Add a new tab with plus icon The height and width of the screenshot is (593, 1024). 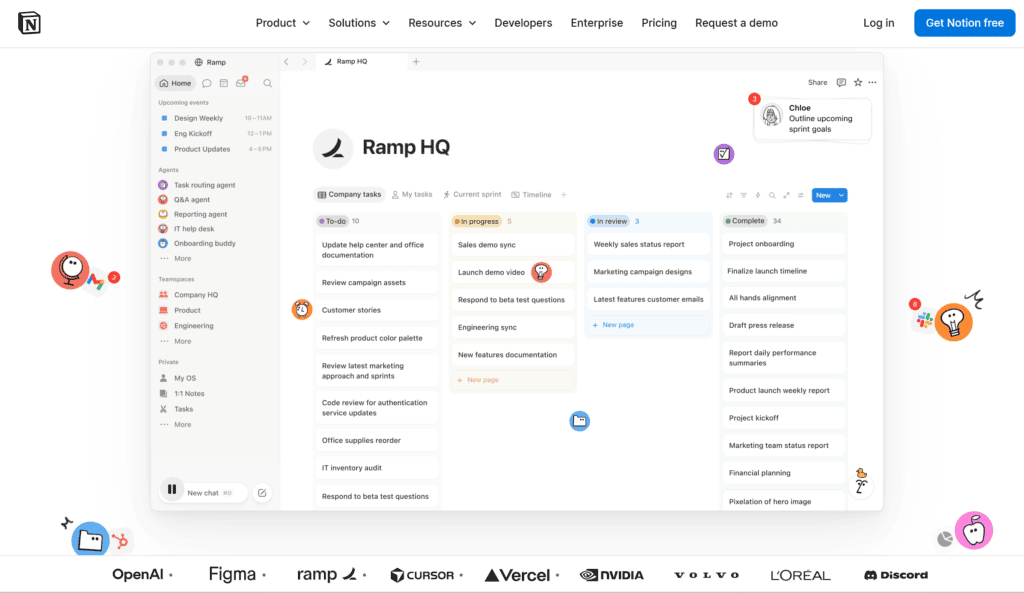pos(416,61)
